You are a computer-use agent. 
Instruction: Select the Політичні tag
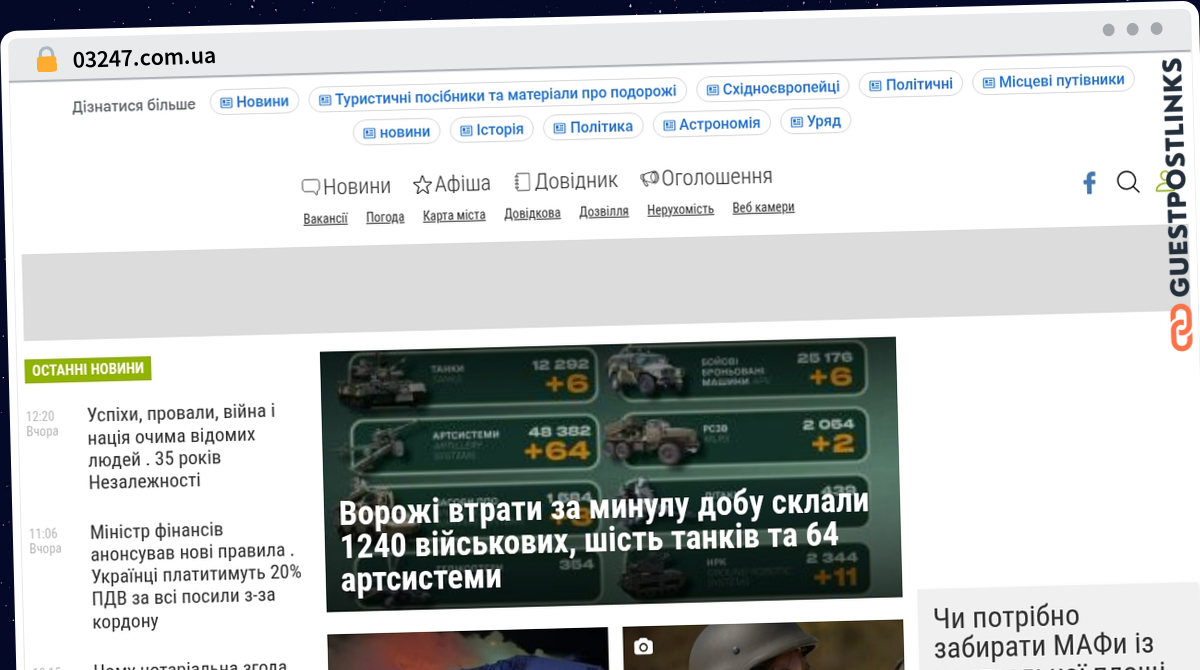(x=910, y=85)
